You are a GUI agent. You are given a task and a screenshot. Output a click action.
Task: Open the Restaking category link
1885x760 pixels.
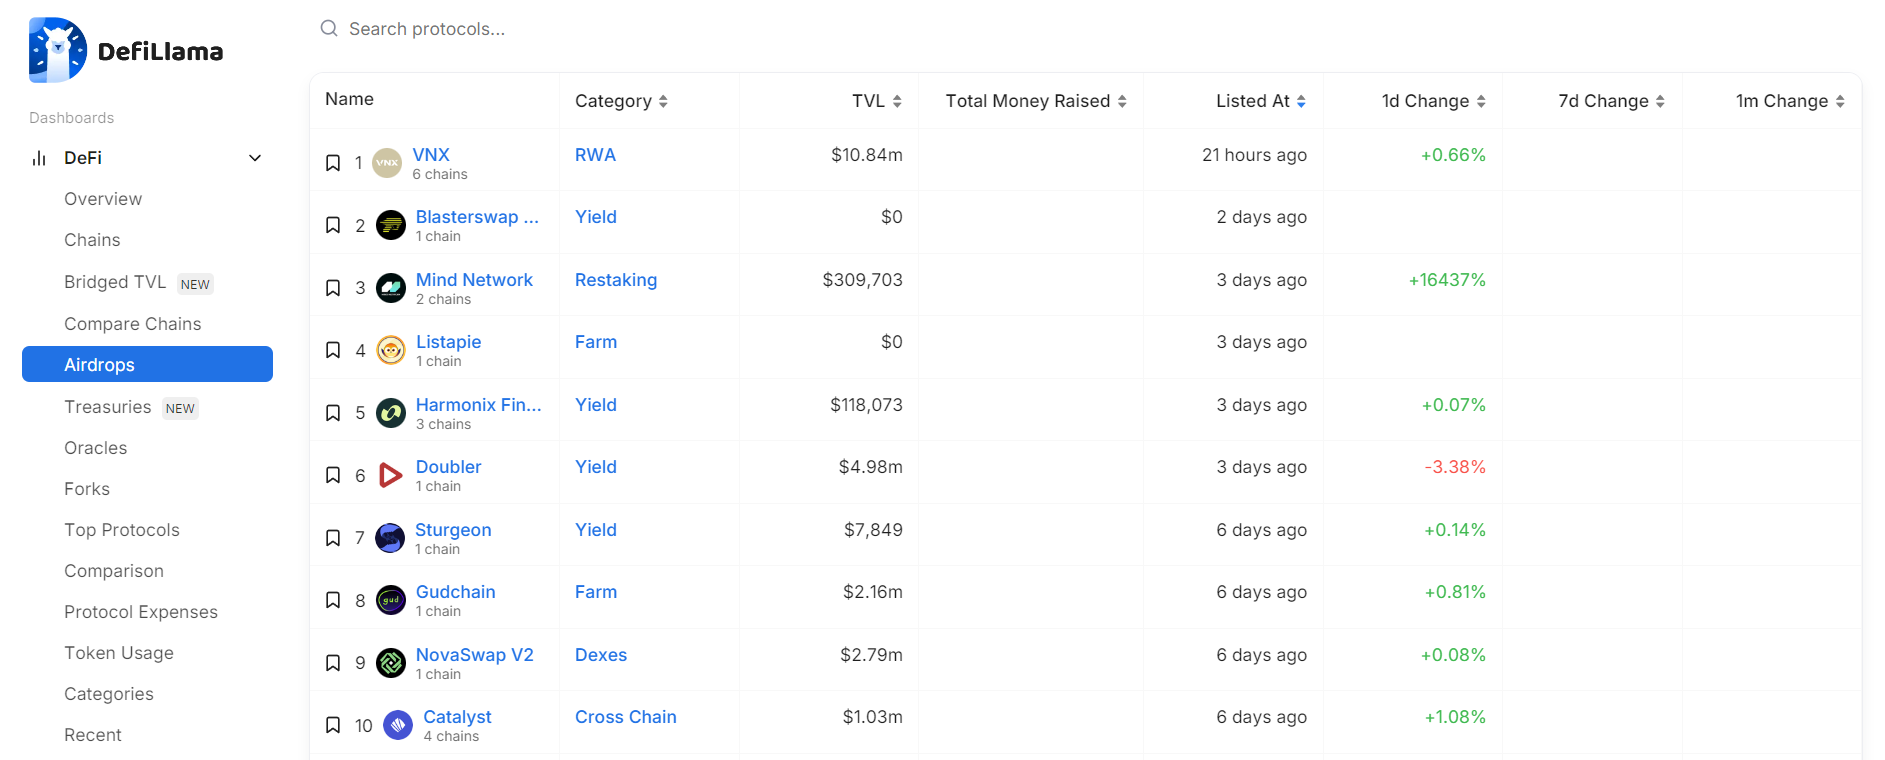[616, 280]
